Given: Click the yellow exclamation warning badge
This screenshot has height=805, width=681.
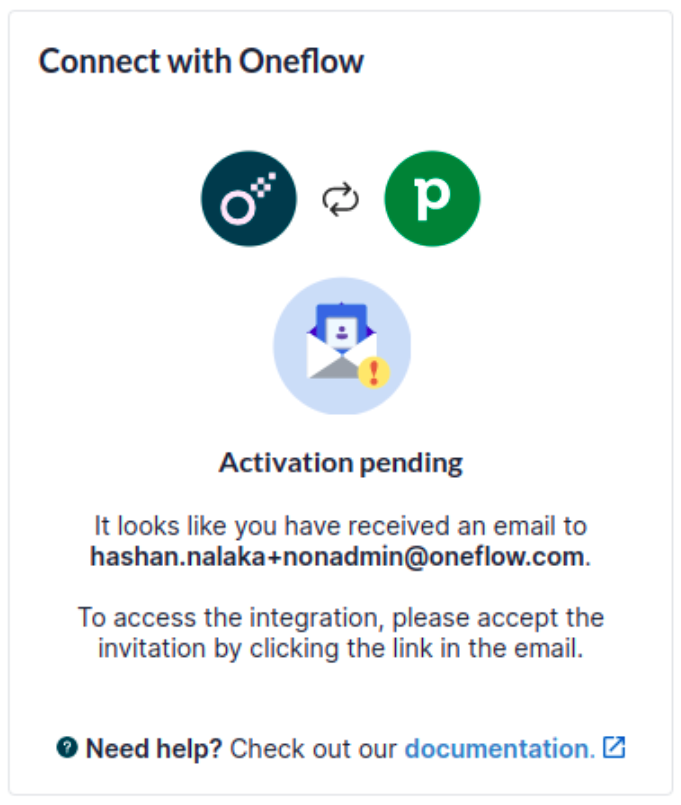Looking at the screenshot, I should (x=374, y=374).
